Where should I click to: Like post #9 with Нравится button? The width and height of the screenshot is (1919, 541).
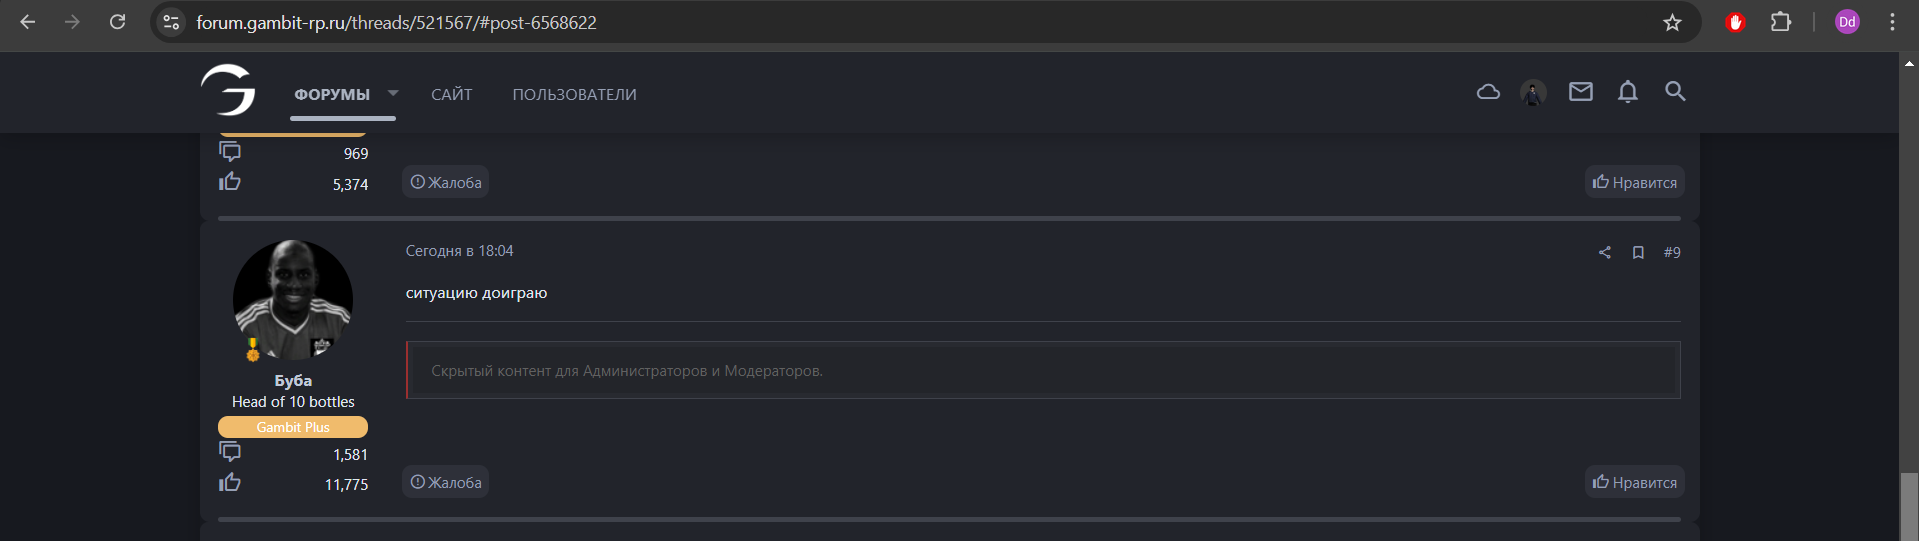1635,482
